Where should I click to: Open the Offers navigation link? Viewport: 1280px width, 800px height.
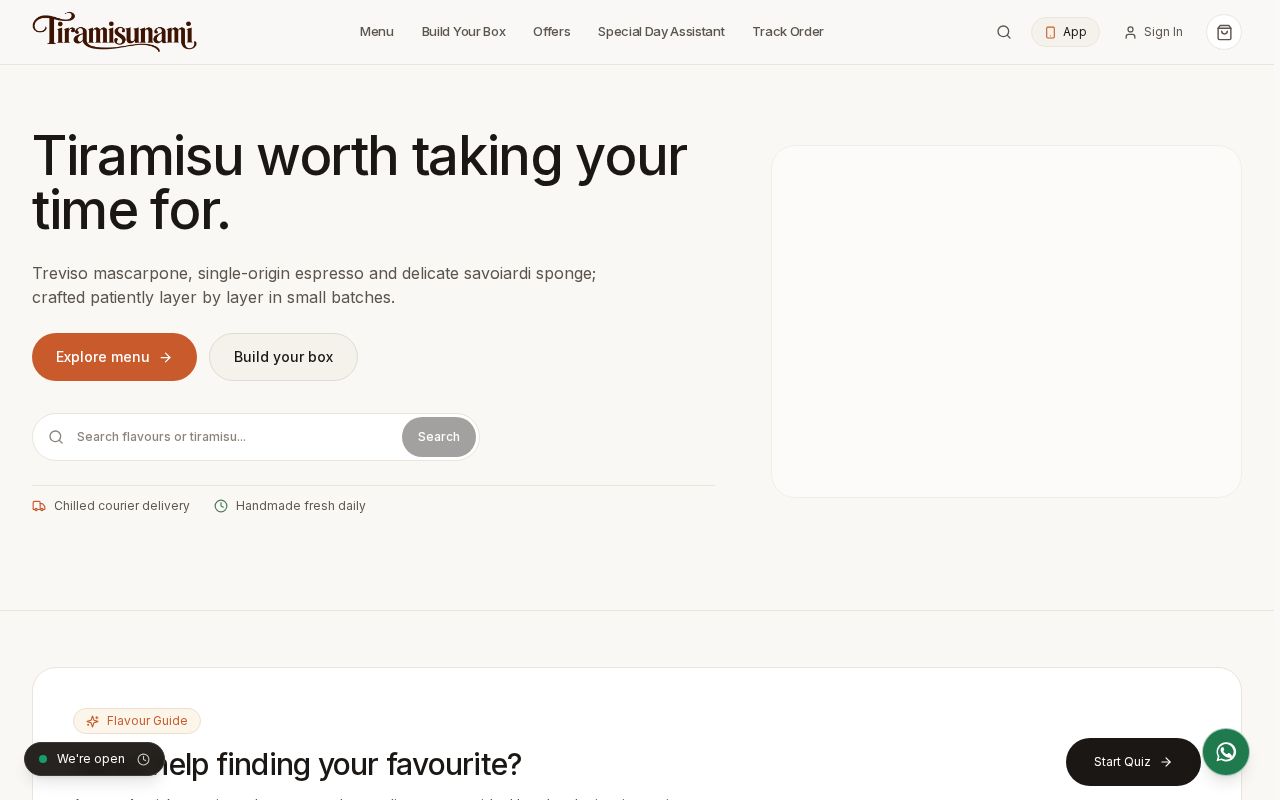click(552, 32)
